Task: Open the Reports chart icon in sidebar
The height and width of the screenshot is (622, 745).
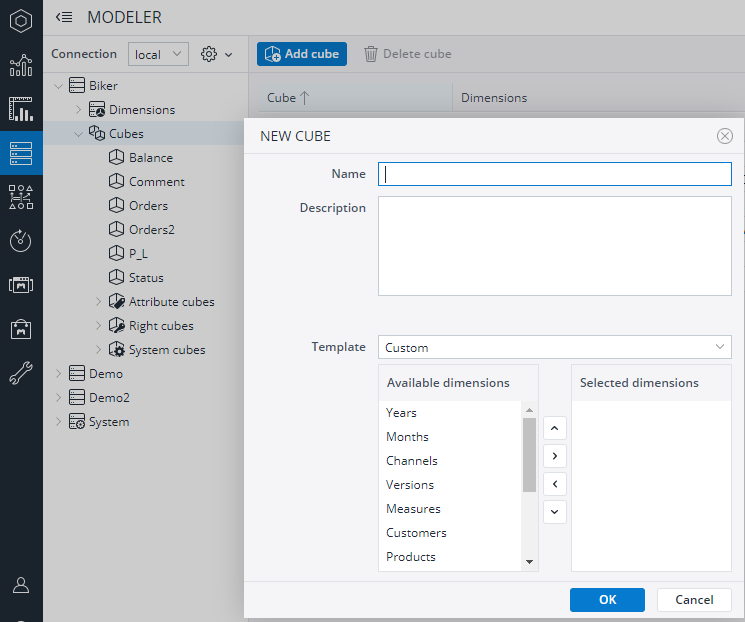Action: pos(21,66)
